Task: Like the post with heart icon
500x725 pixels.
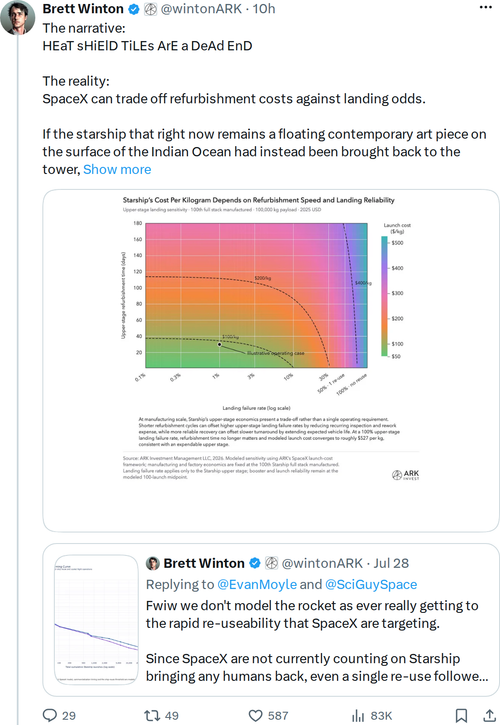Action: (x=255, y=715)
